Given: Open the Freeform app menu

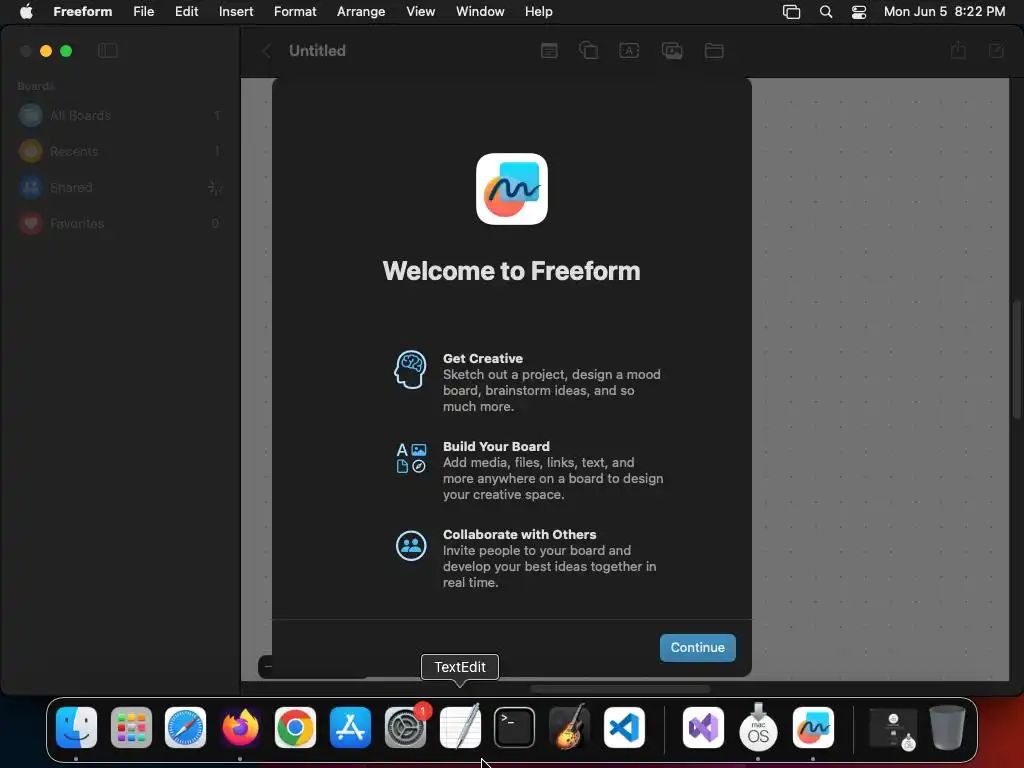Looking at the screenshot, I should point(82,12).
